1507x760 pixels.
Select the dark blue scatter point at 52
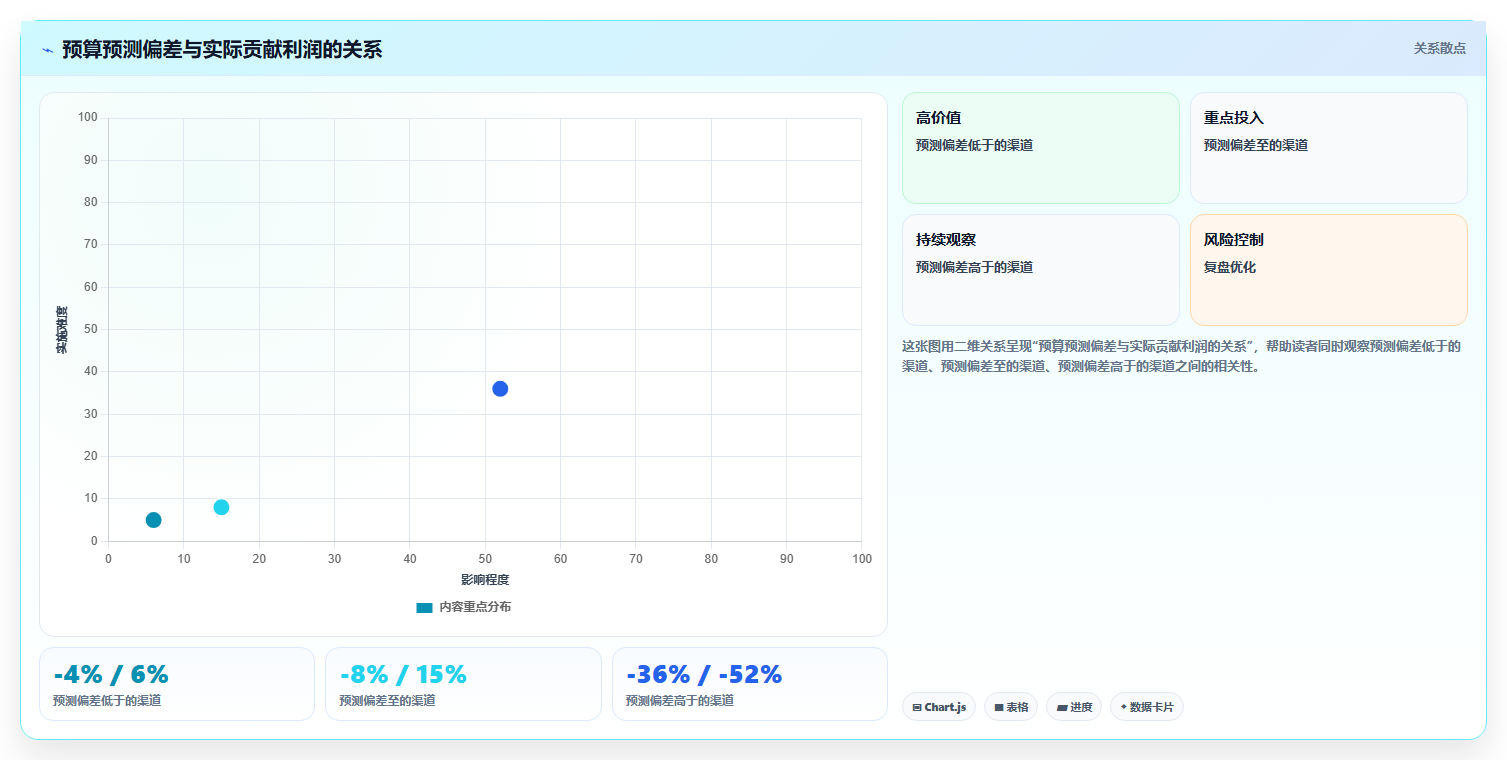point(500,389)
